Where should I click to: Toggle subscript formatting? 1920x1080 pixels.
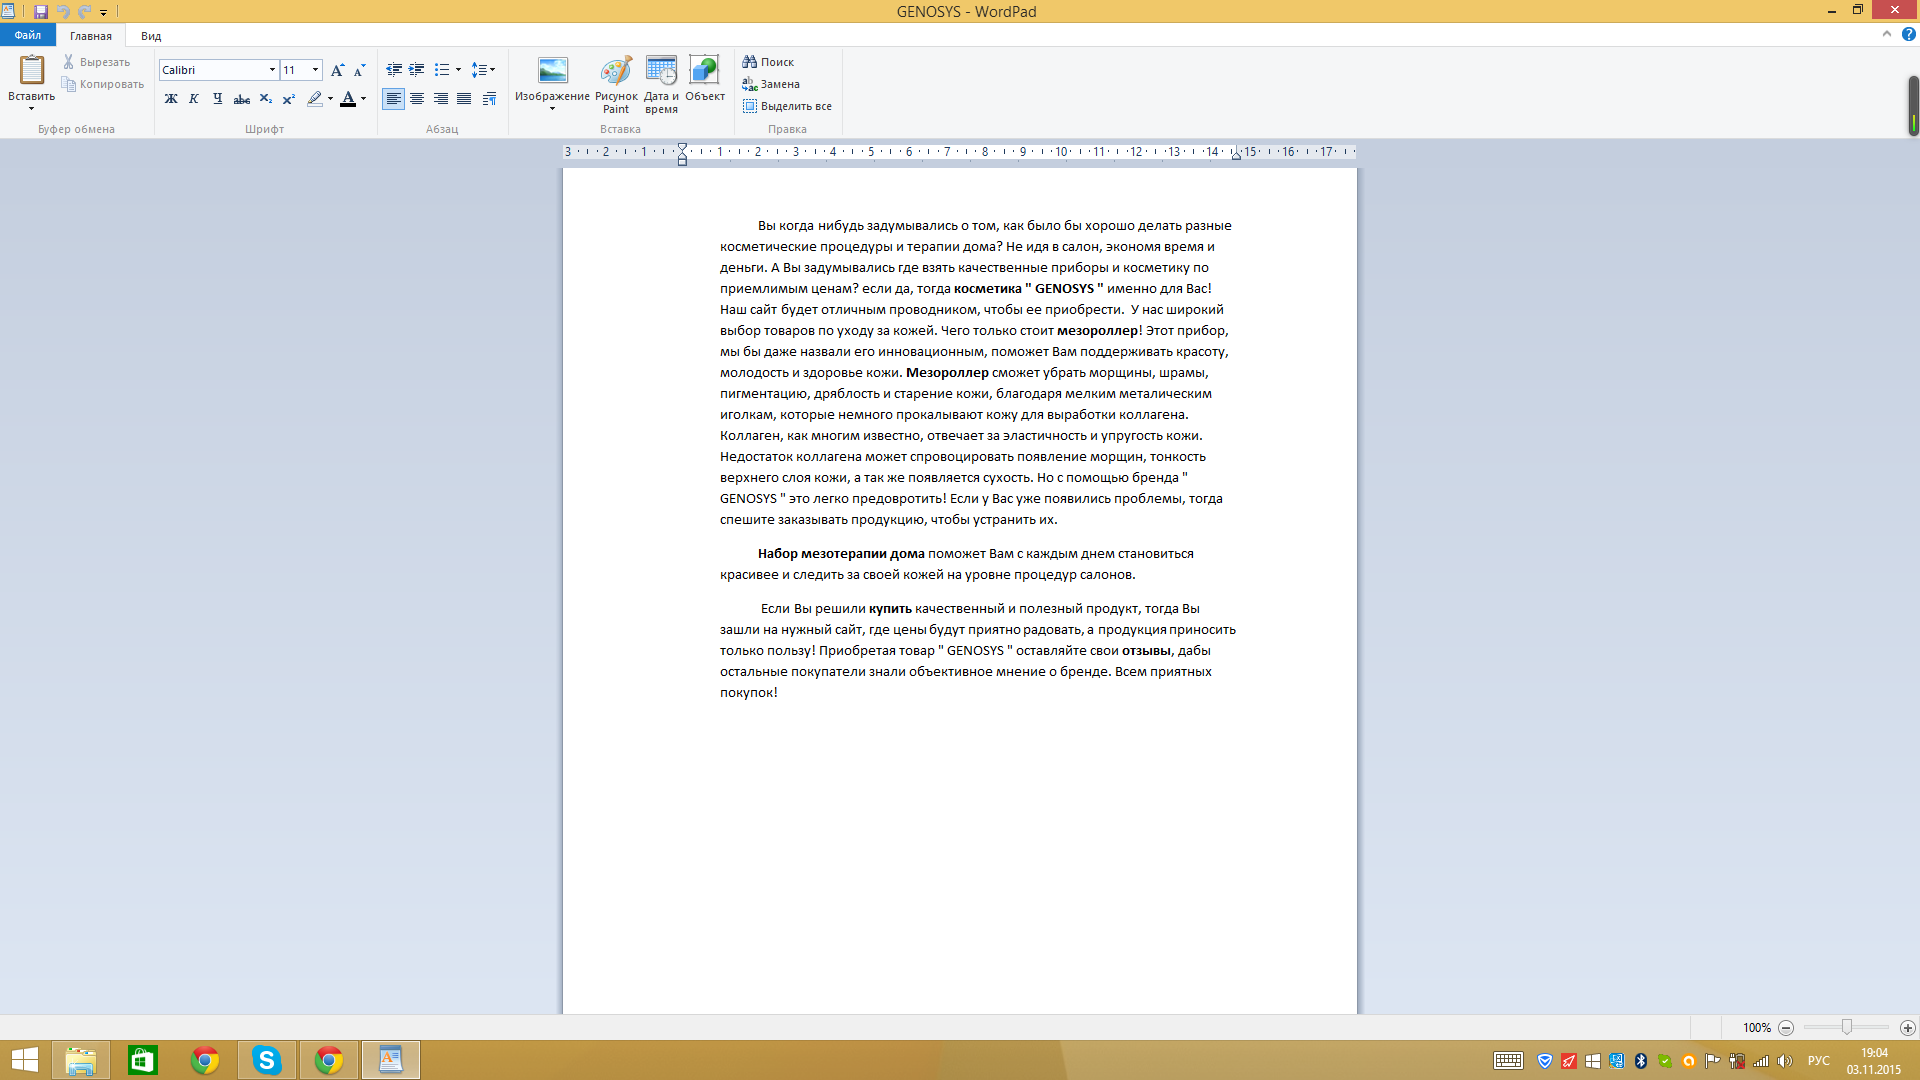click(265, 99)
